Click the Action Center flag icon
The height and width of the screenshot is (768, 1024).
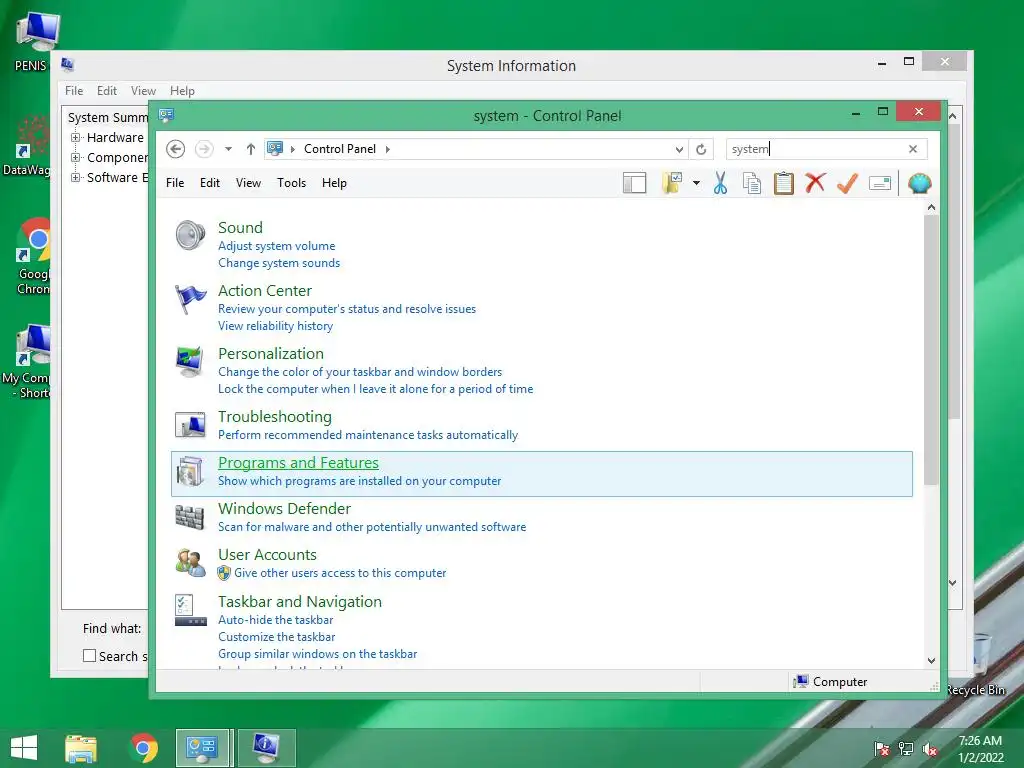pyautogui.click(x=190, y=299)
